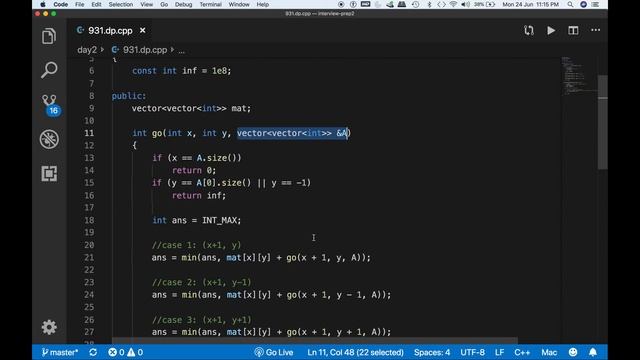Close the 931.dp.cpp tab
This screenshot has width=640, height=360.
pos(142,30)
